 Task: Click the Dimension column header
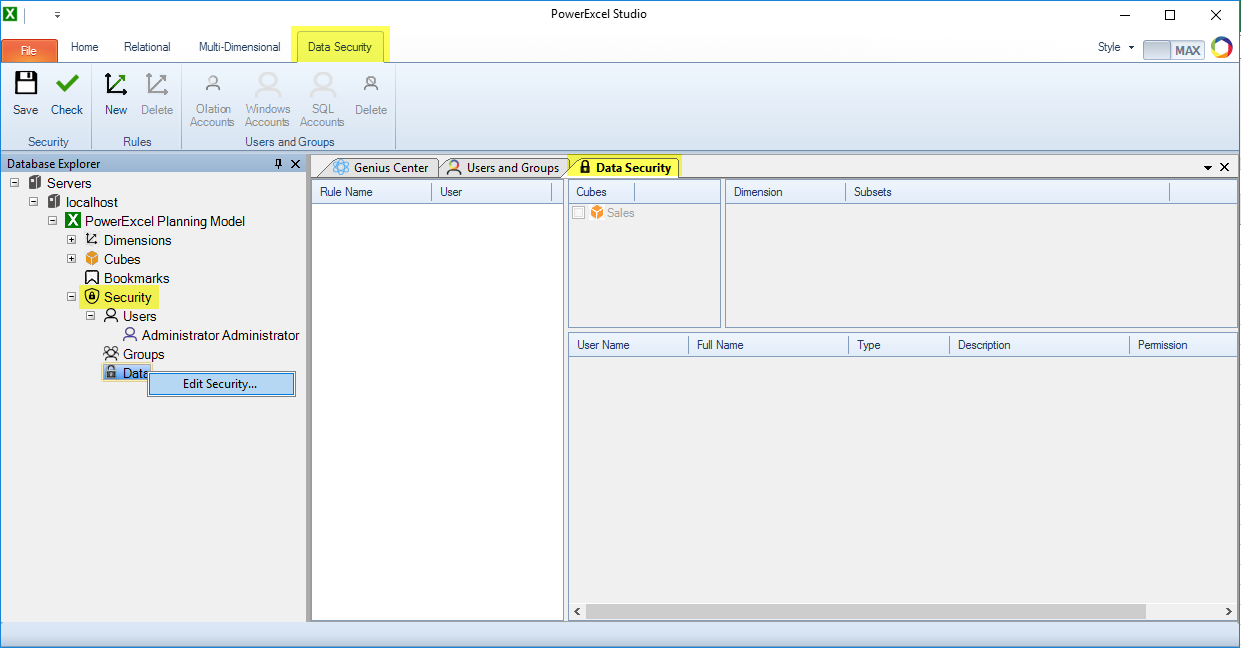click(786, 191)
